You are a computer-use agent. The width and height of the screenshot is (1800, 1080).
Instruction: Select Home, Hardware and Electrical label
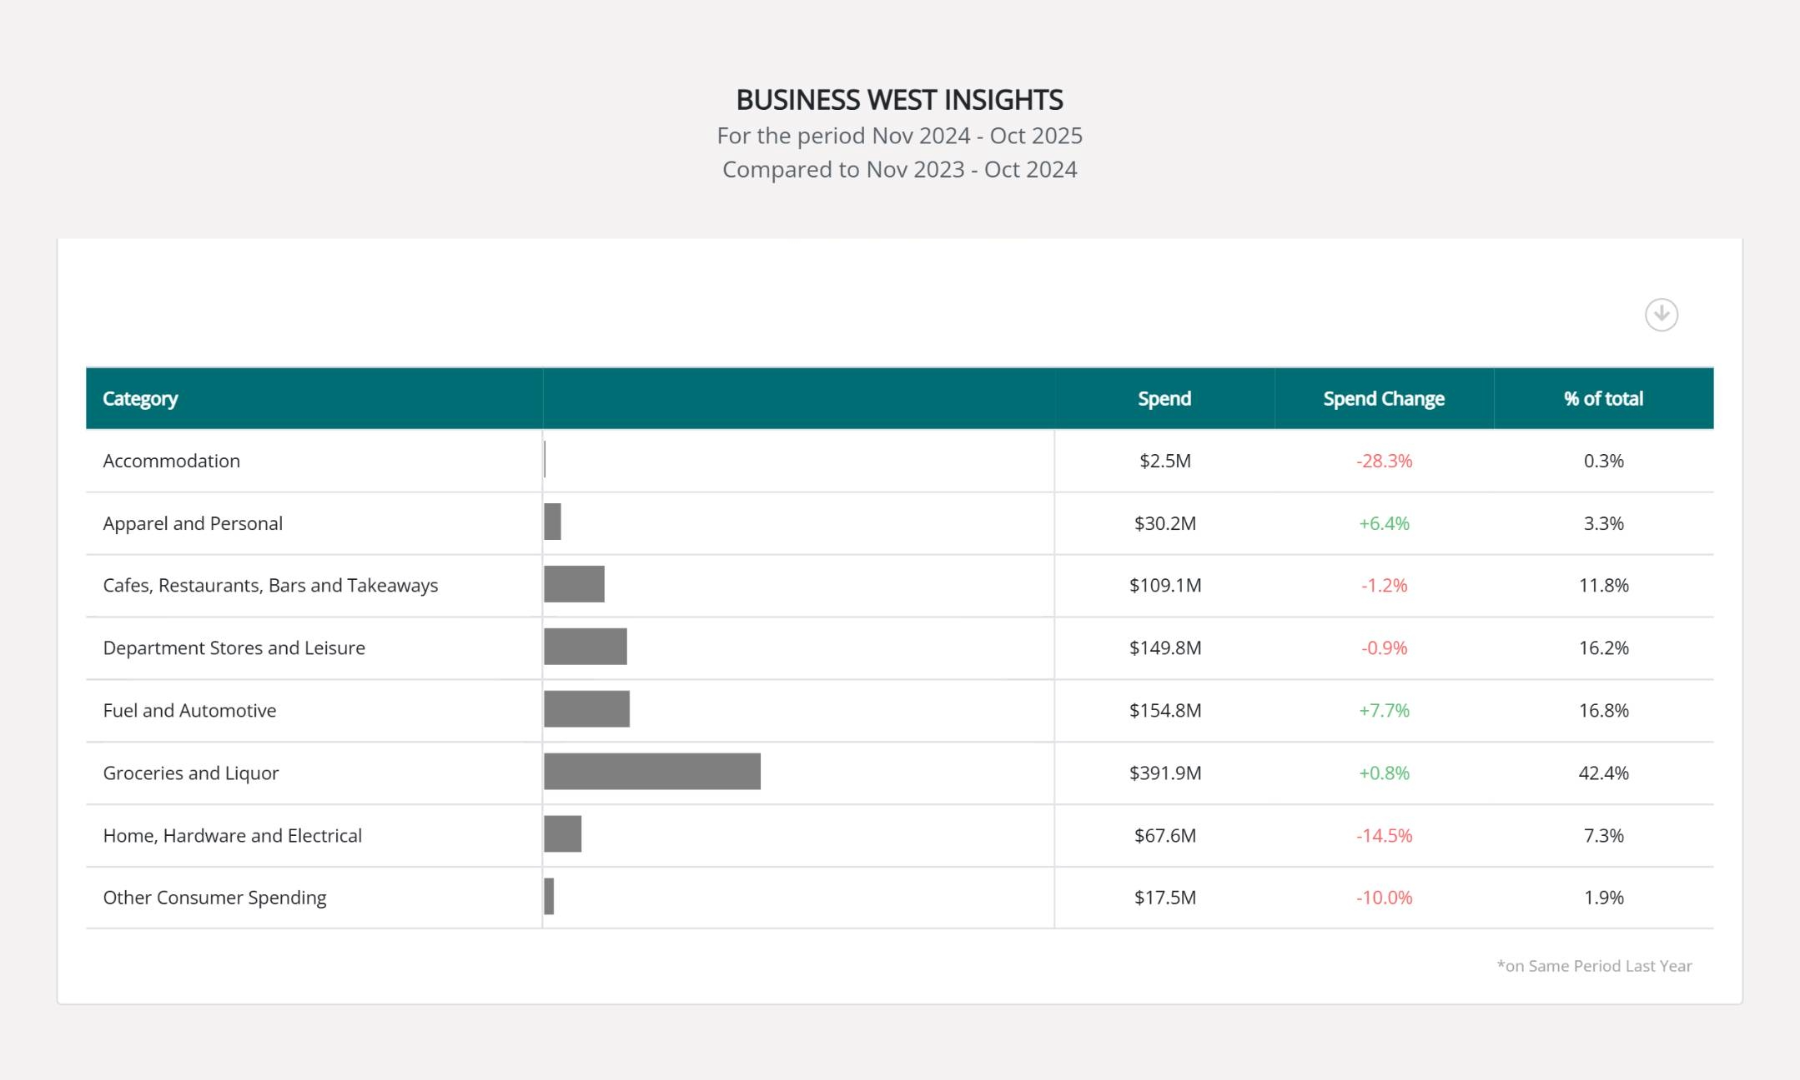(232, 835)
